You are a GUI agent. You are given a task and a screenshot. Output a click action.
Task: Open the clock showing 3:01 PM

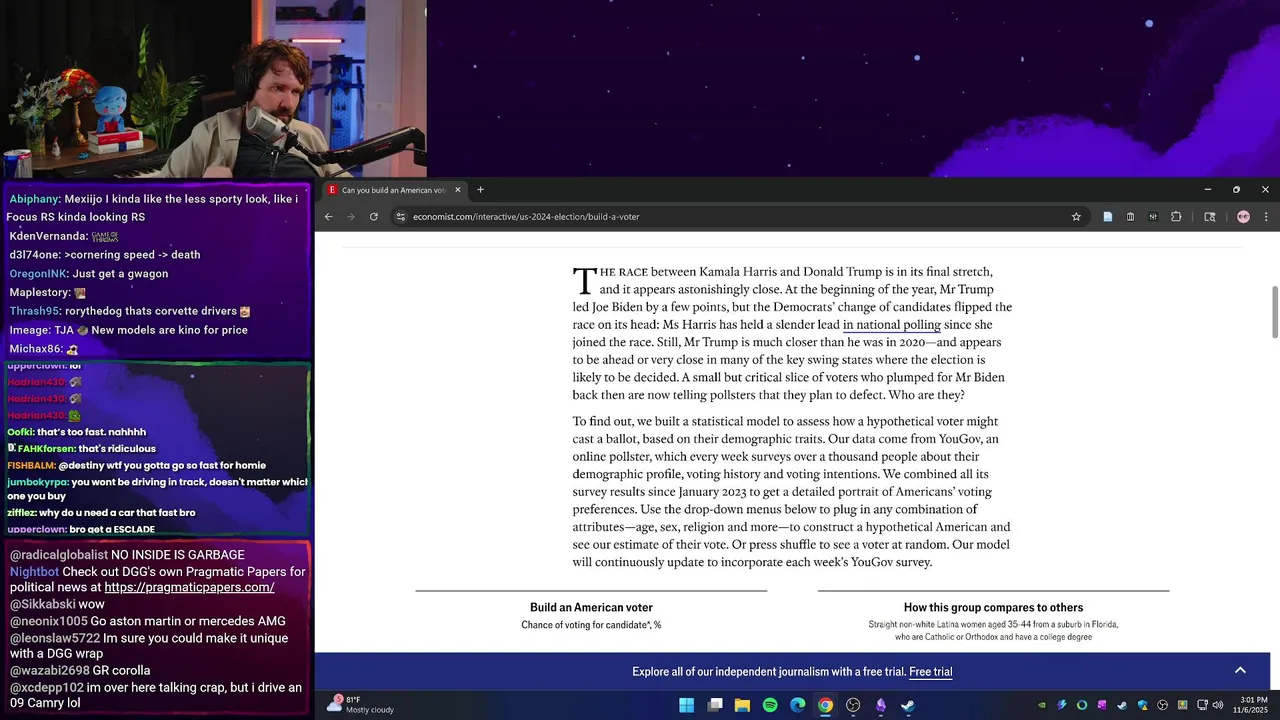coord(1253,705)
